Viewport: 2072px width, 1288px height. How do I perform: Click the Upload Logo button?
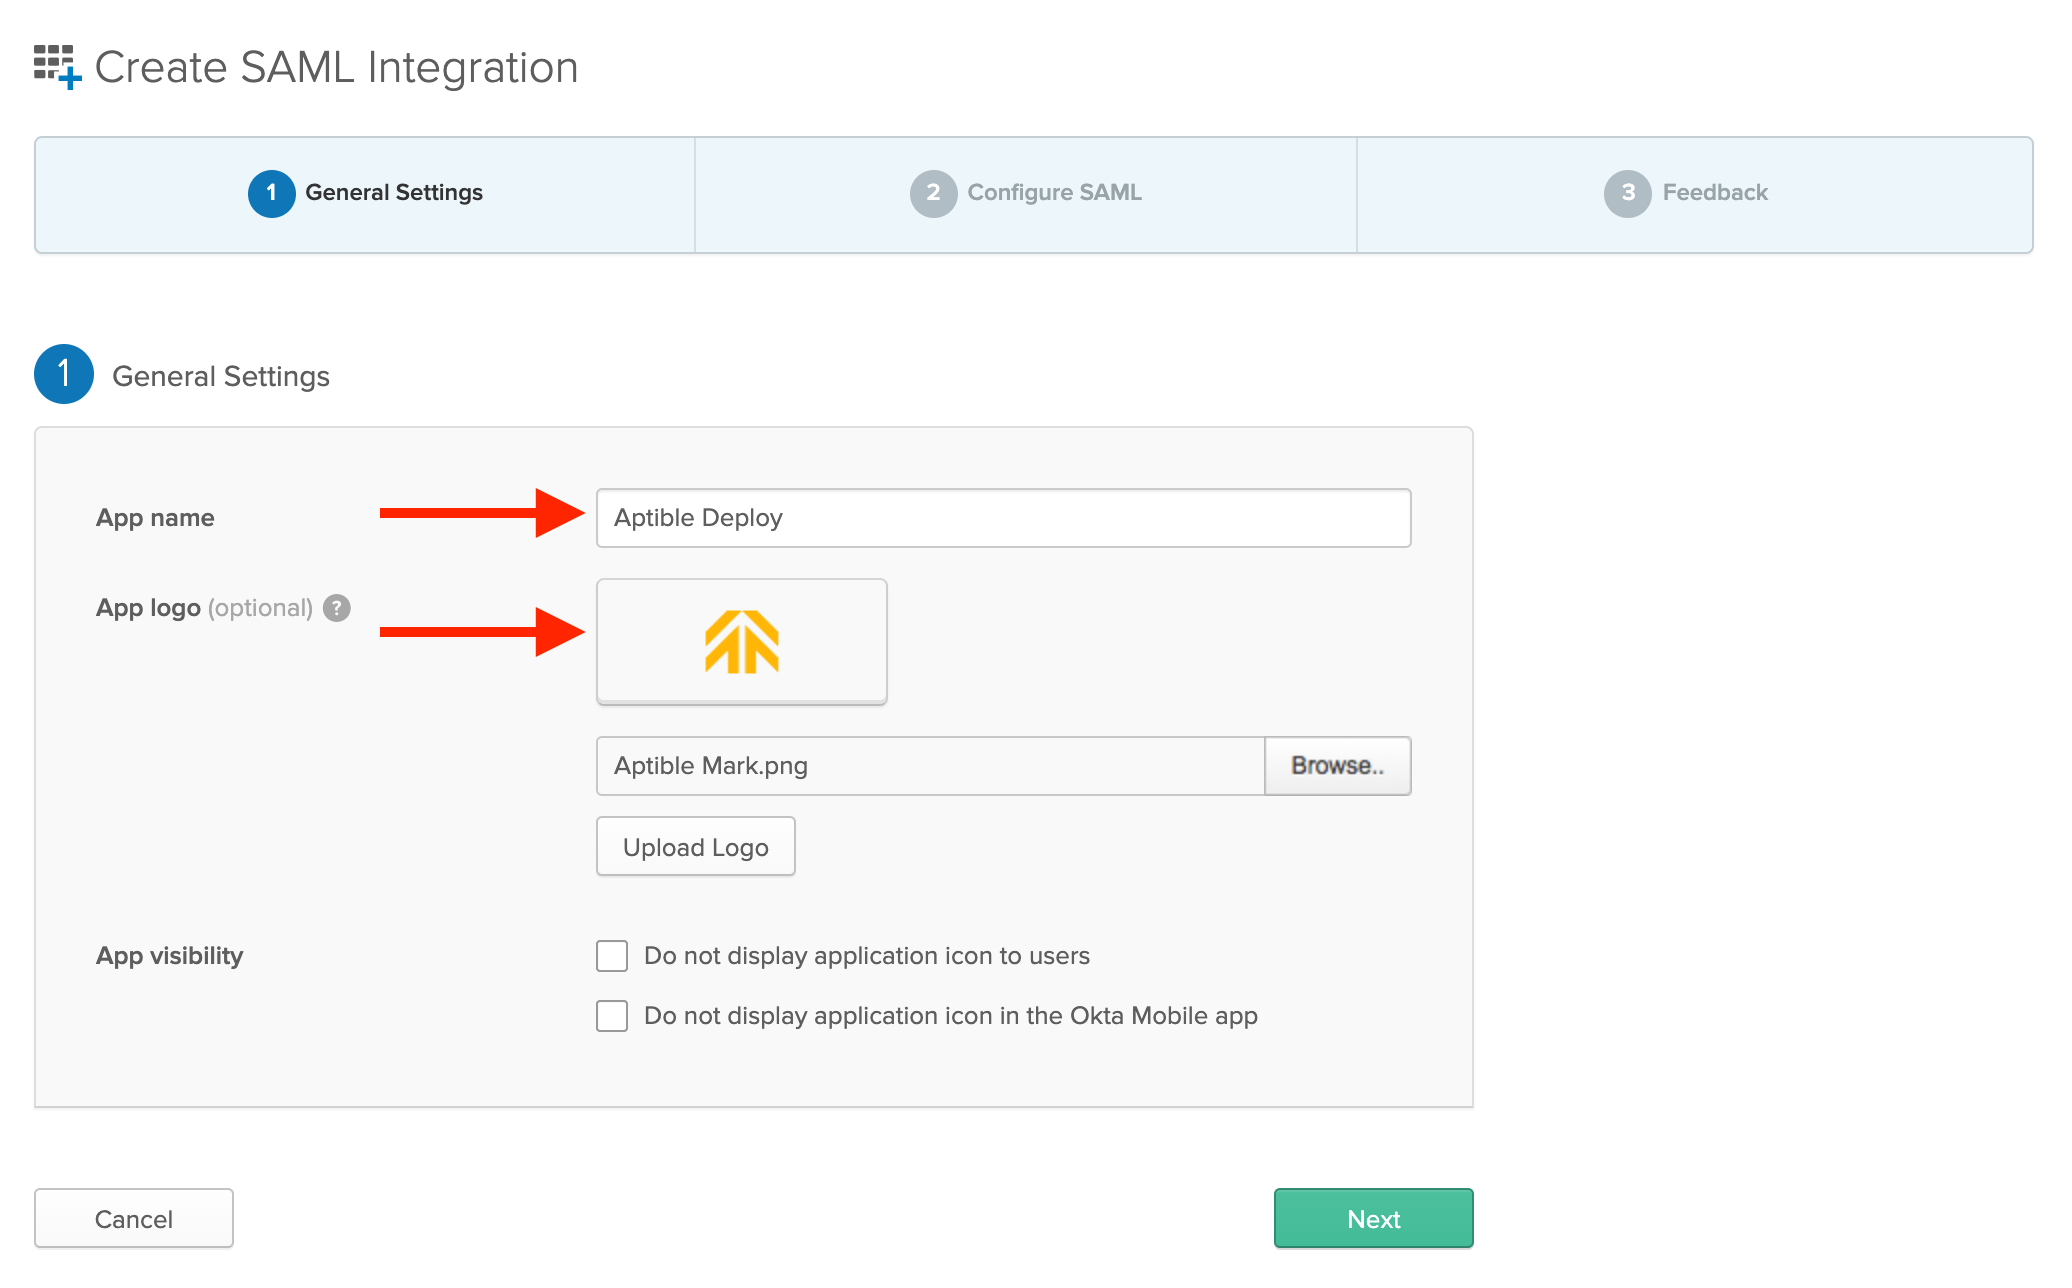pyautogui.click(x=695, y=847)
